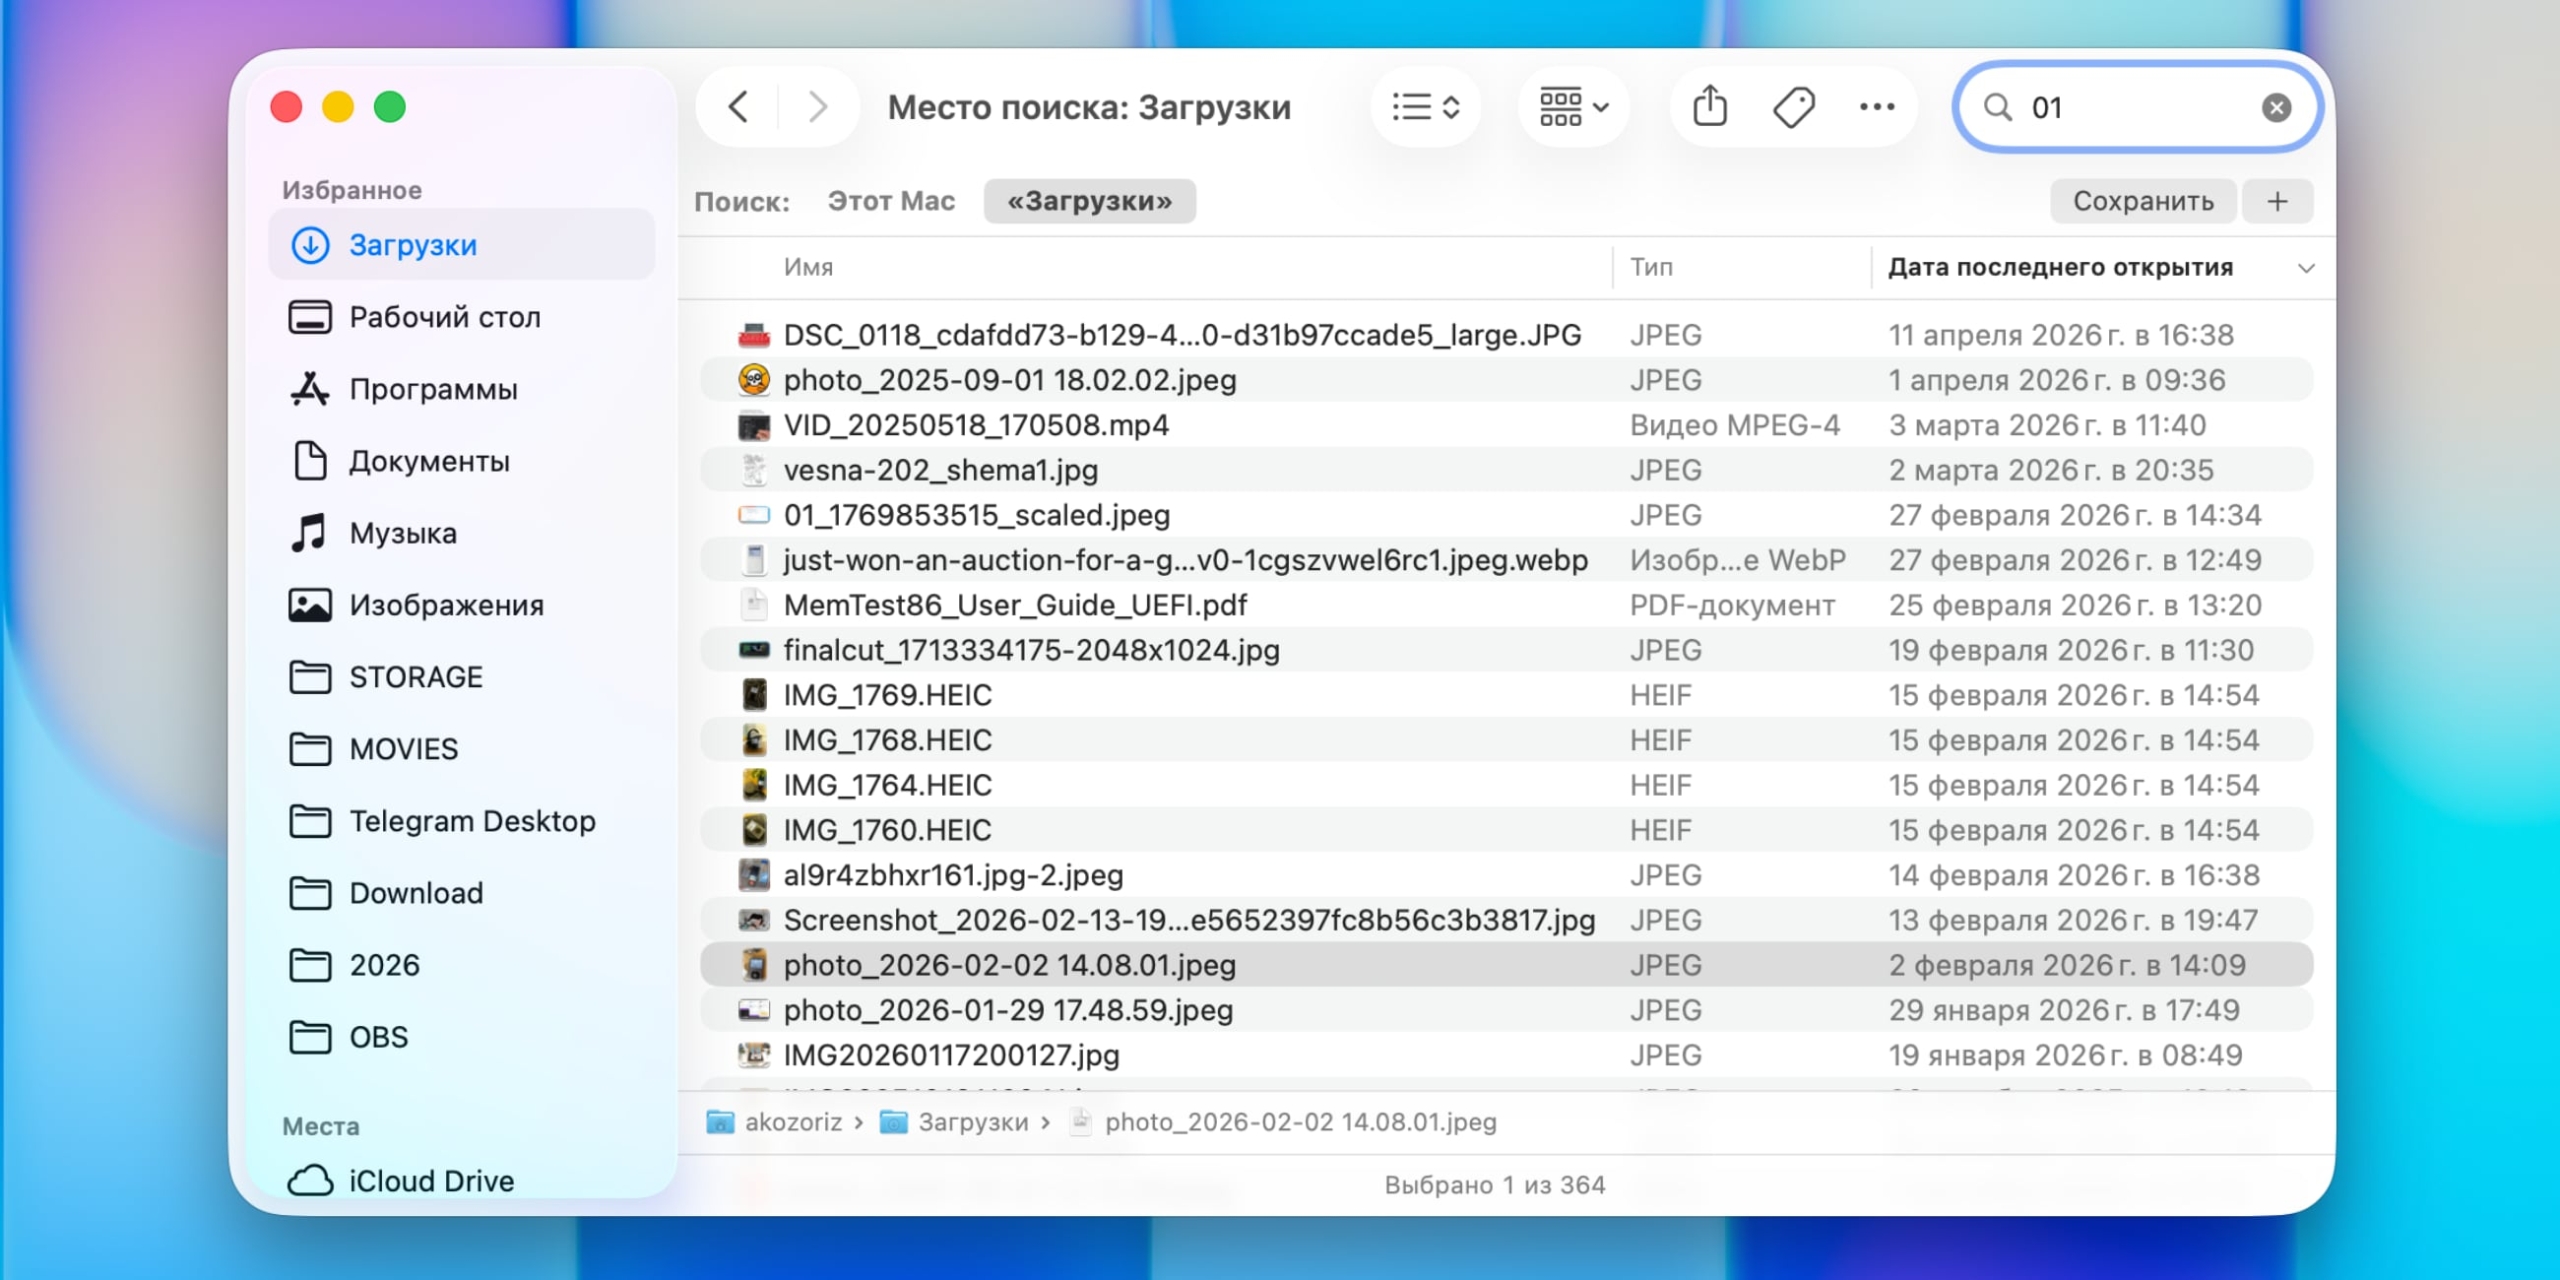Open iCloud Drive in sidebar
The width and height of the screenshot is (2560, 1280).
[x=430, y=1180]
